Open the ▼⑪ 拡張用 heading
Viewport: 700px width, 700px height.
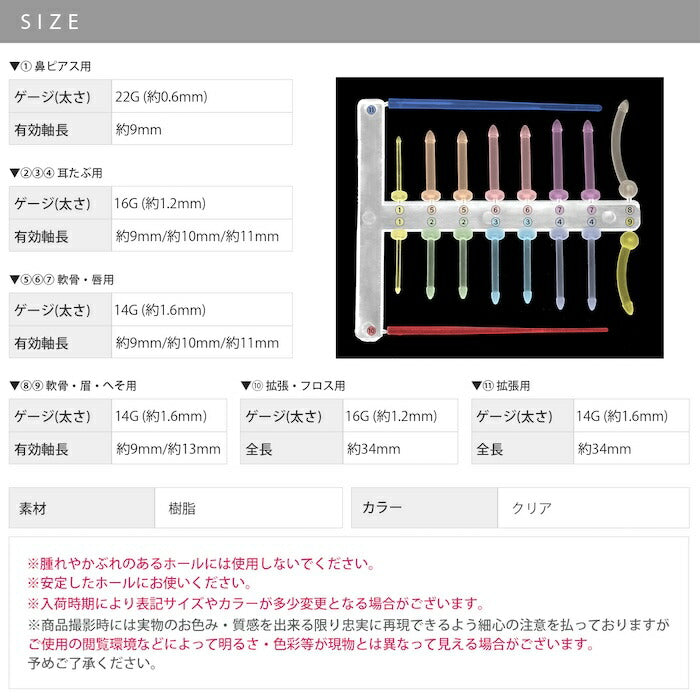(x=501, y=386)
